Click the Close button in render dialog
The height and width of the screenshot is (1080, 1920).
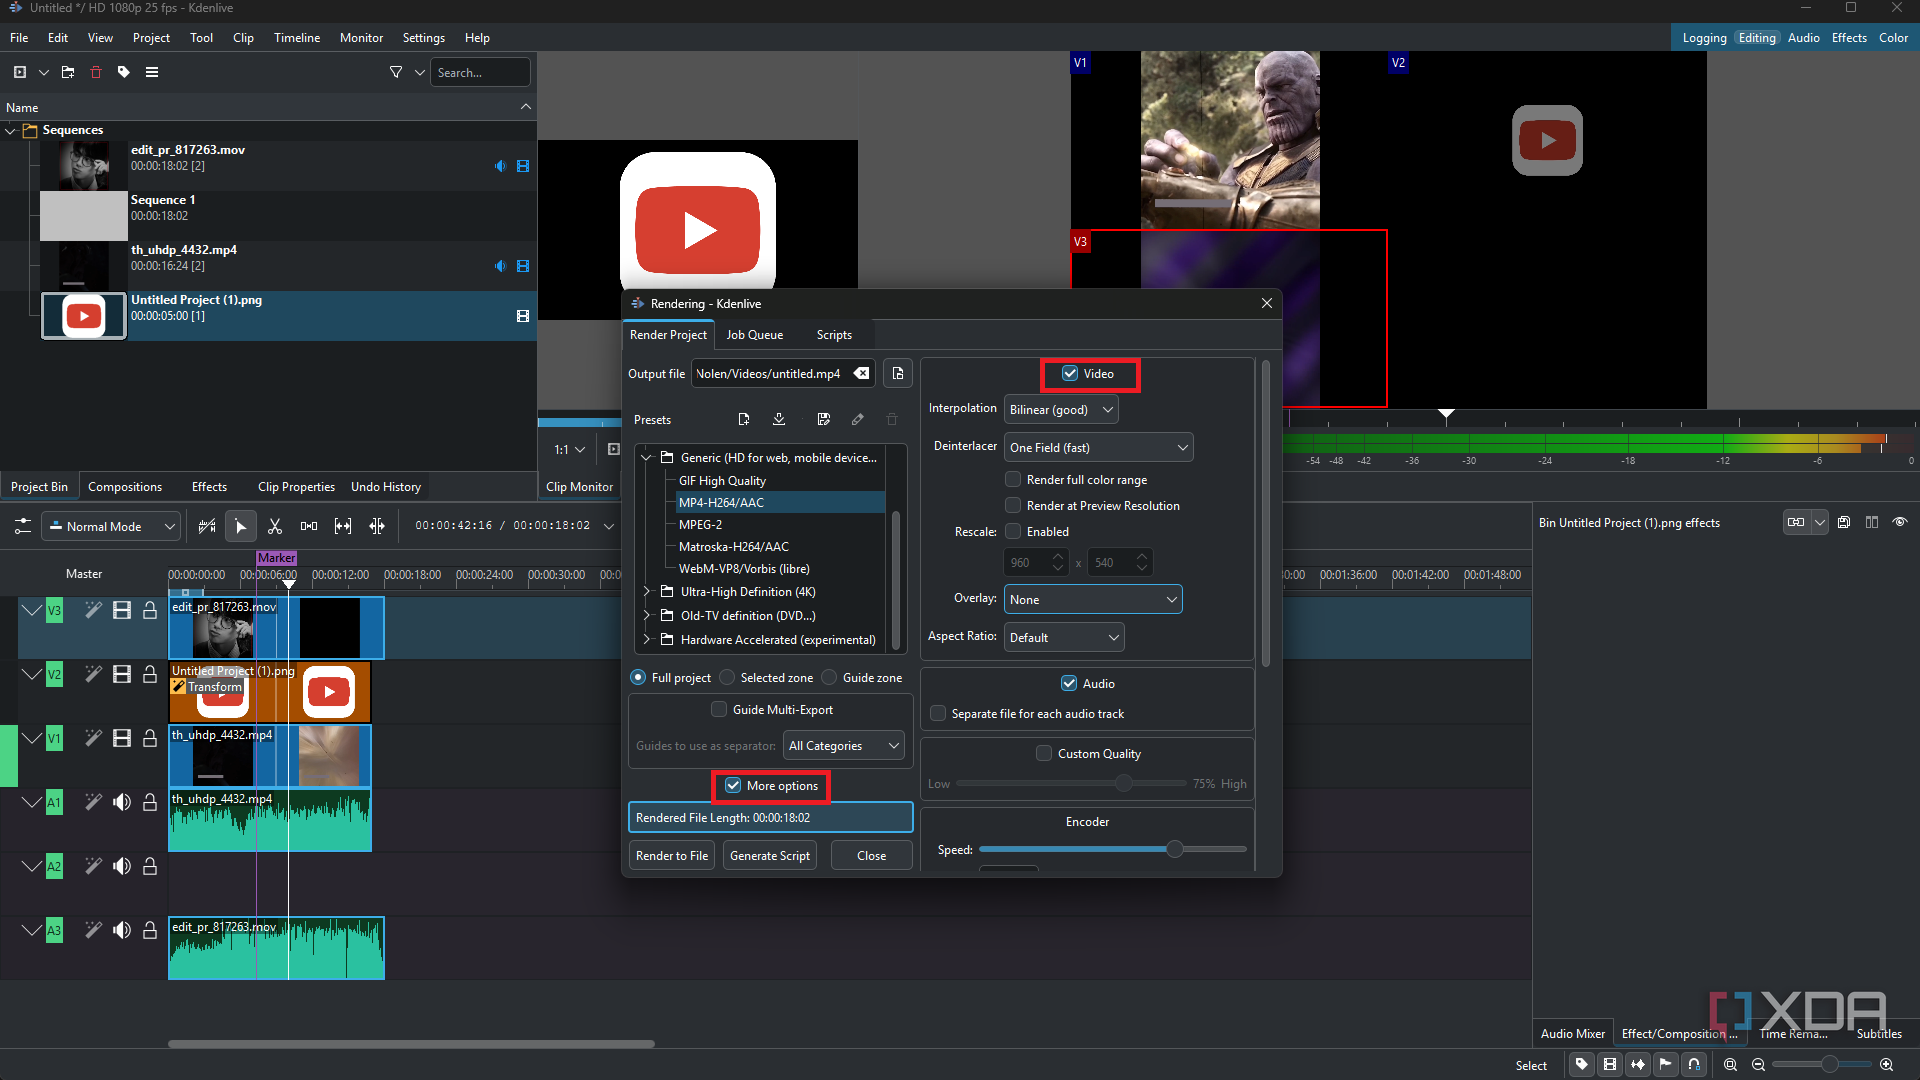[x=871, y=855]
